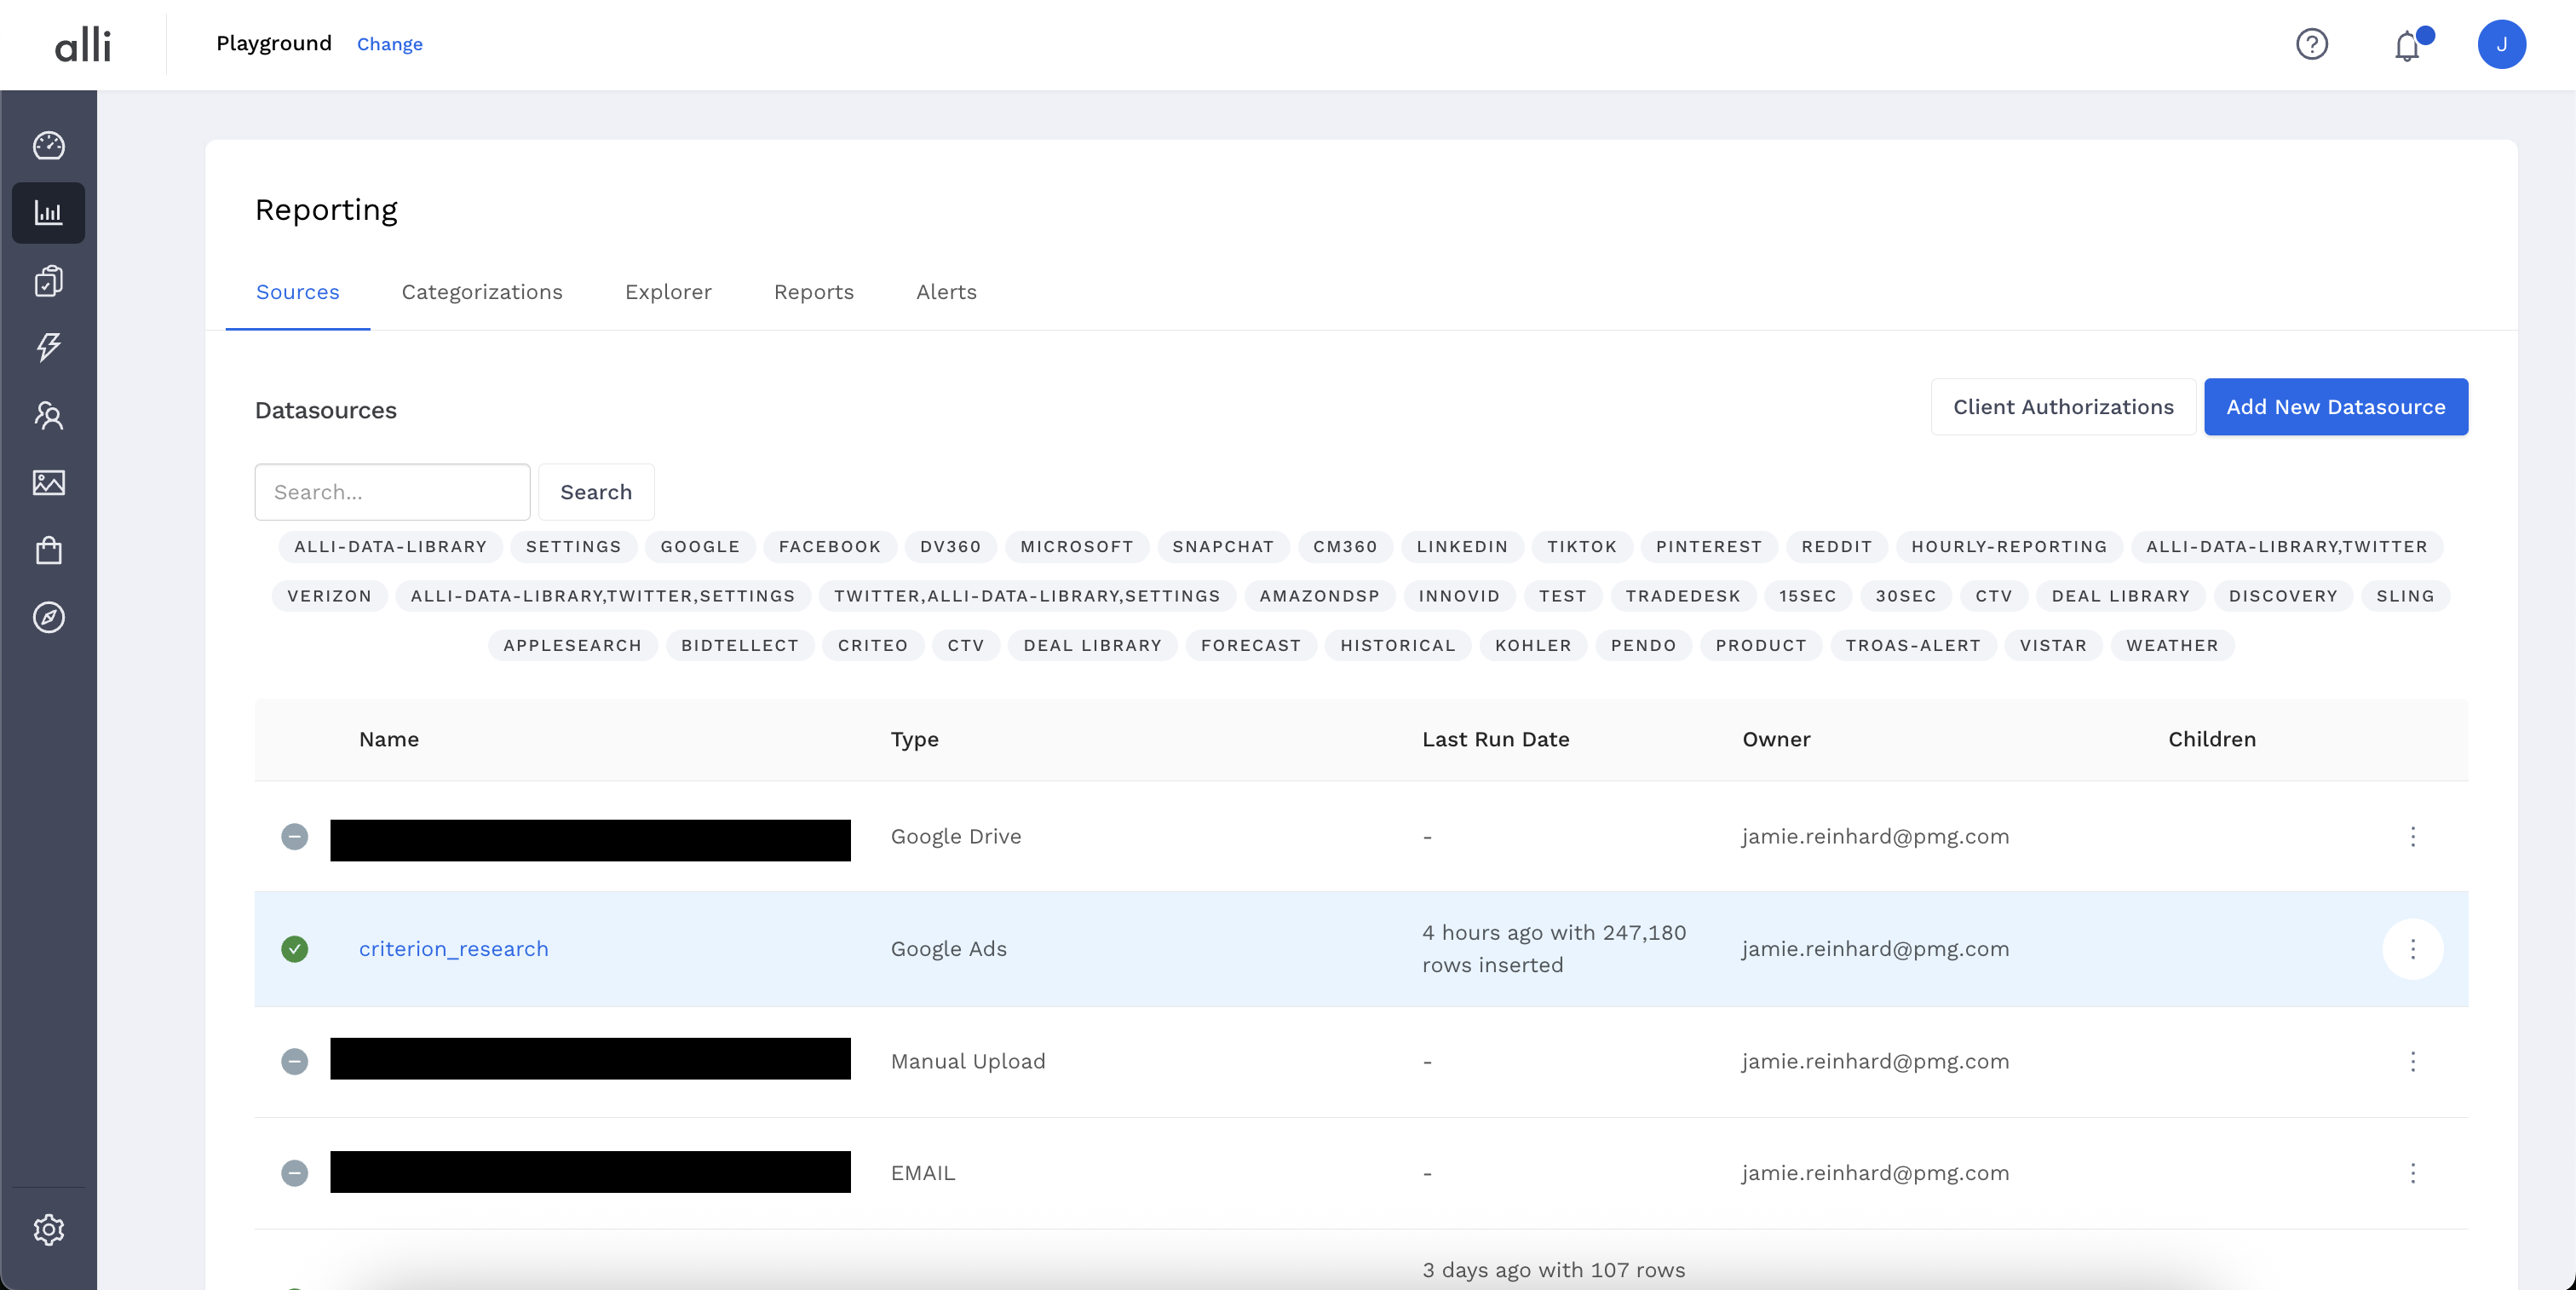Open three-dot menu for Manual Upload row

tap(2412, 1061)
